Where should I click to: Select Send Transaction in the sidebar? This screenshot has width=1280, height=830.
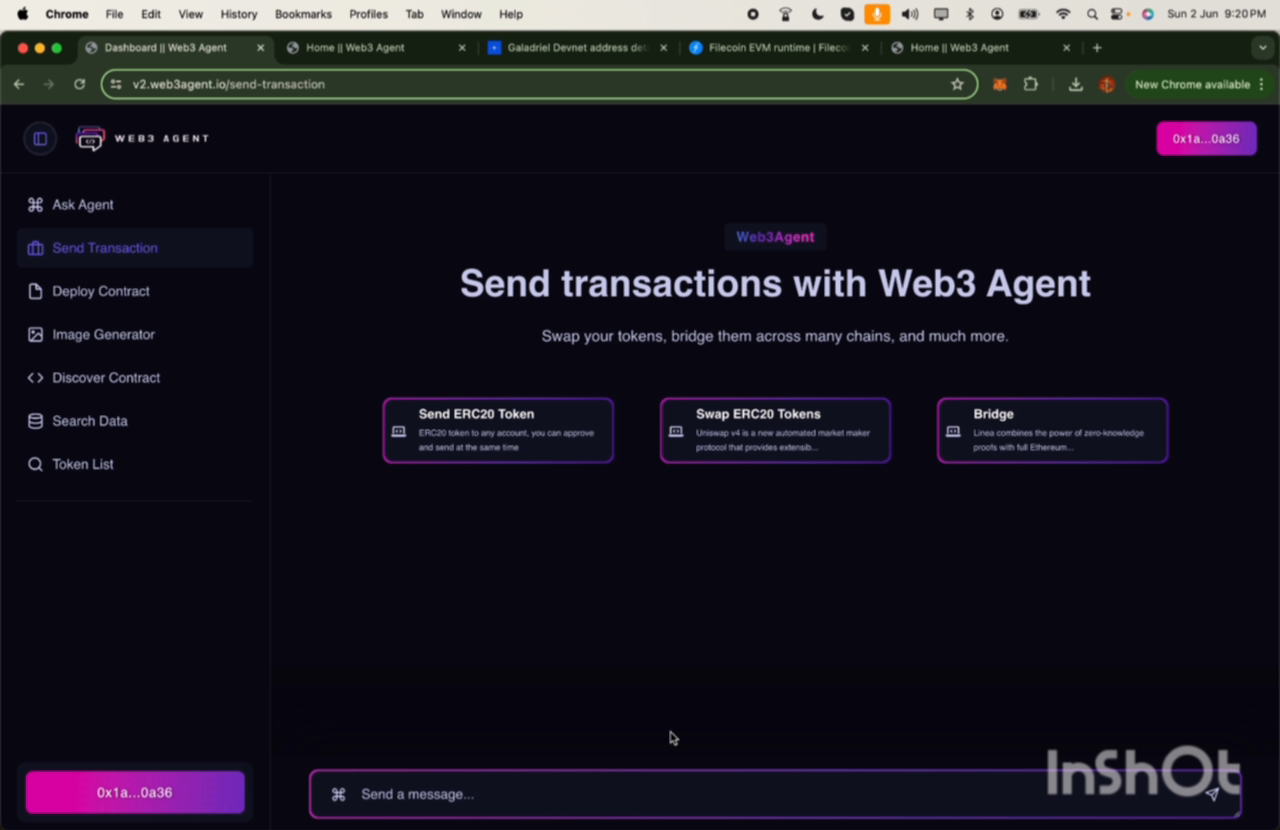click(135, 248)
